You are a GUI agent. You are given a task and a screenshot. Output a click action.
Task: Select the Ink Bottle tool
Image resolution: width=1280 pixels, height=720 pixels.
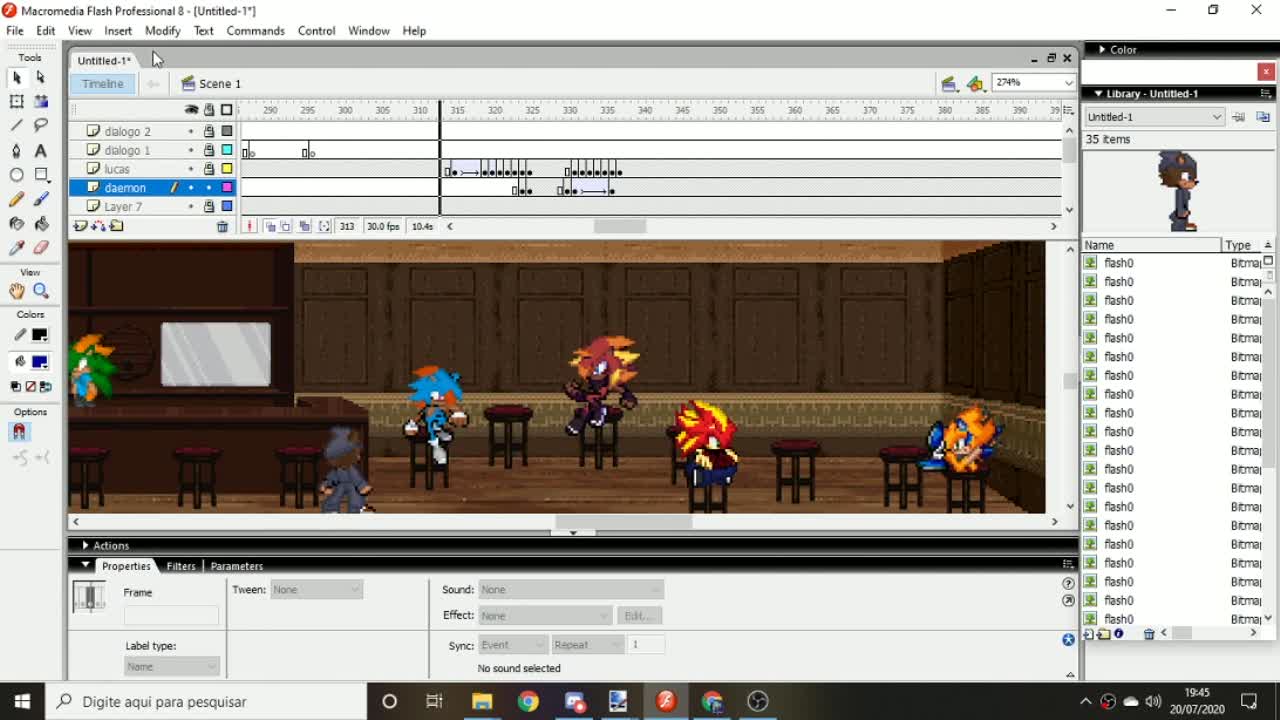pos(16,223)
